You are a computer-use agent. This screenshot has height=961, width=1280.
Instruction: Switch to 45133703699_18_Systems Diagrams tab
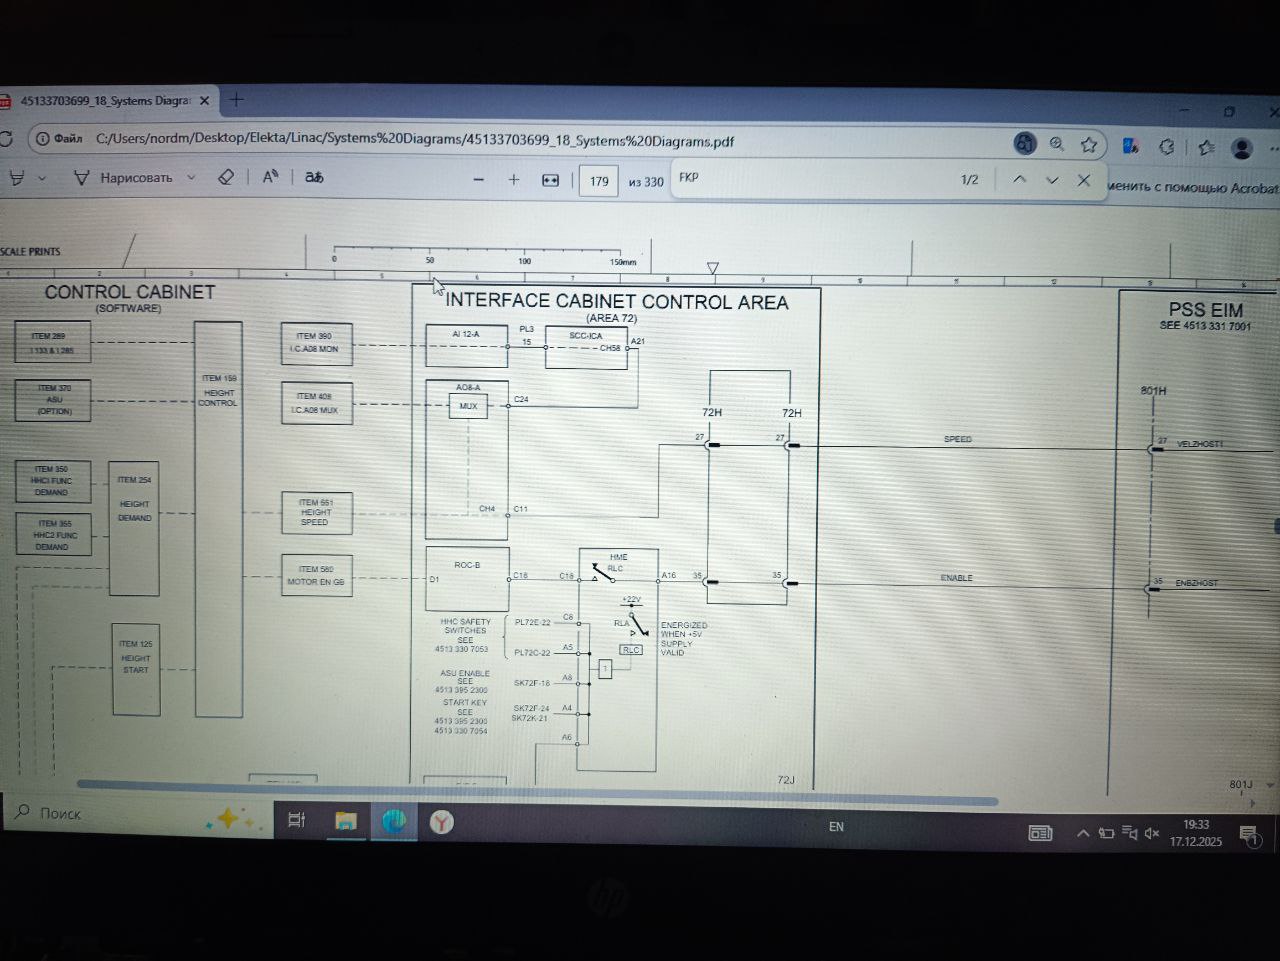[x=105, y=101]
